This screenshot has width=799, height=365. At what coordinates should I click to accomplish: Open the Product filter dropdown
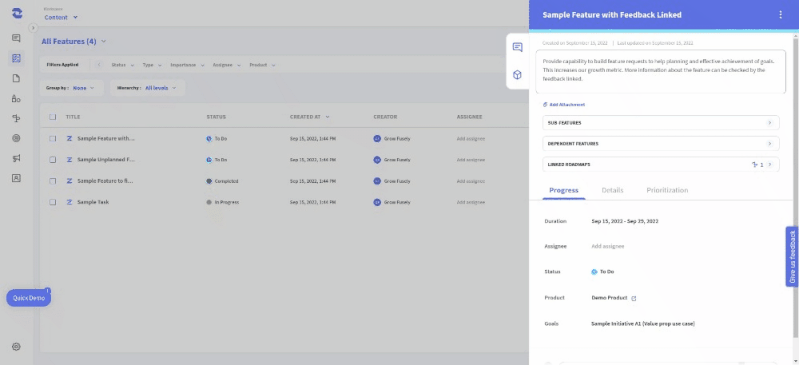click(262, 65)
